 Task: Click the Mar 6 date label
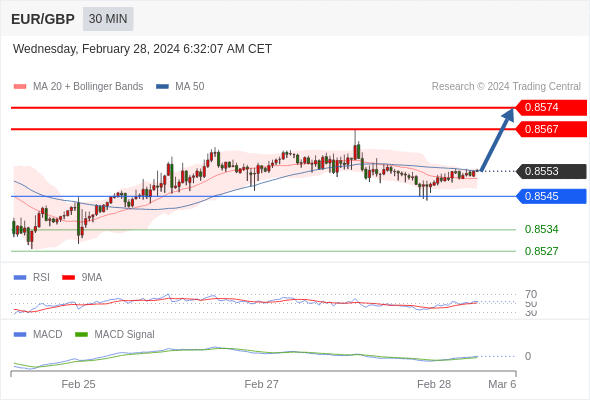coord(502,384)
